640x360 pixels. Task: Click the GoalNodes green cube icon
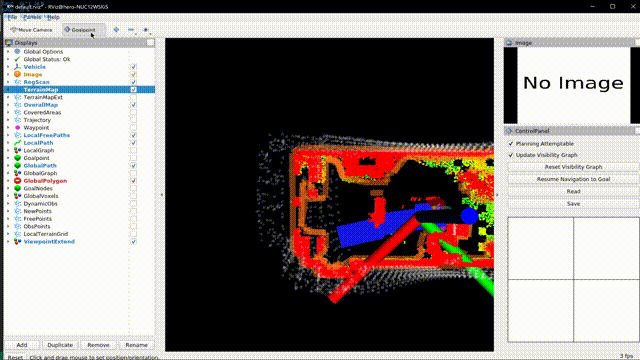click(17, 188)
